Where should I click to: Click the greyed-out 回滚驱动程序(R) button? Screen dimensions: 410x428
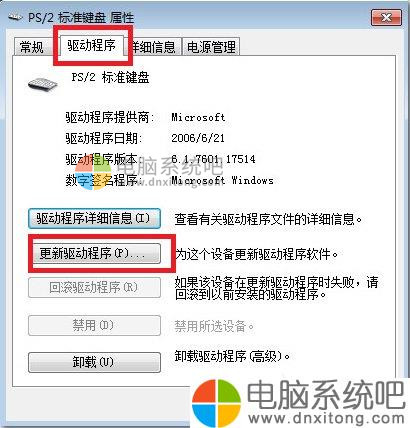pos(94,287)
